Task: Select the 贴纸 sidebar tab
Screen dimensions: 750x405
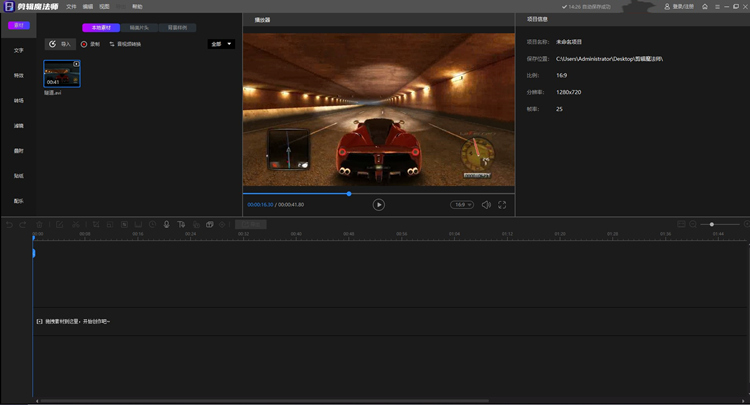Action: [19, 176]
